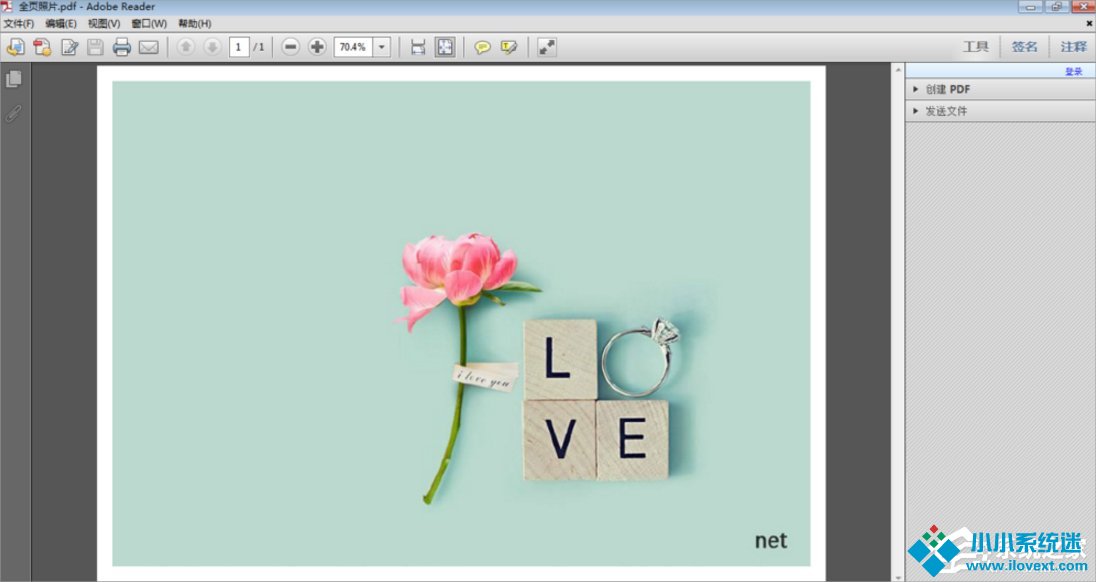Click the create PDF online toolbar icon
The width and height of the screenshot is (1096, 582).
click(15, 47)
